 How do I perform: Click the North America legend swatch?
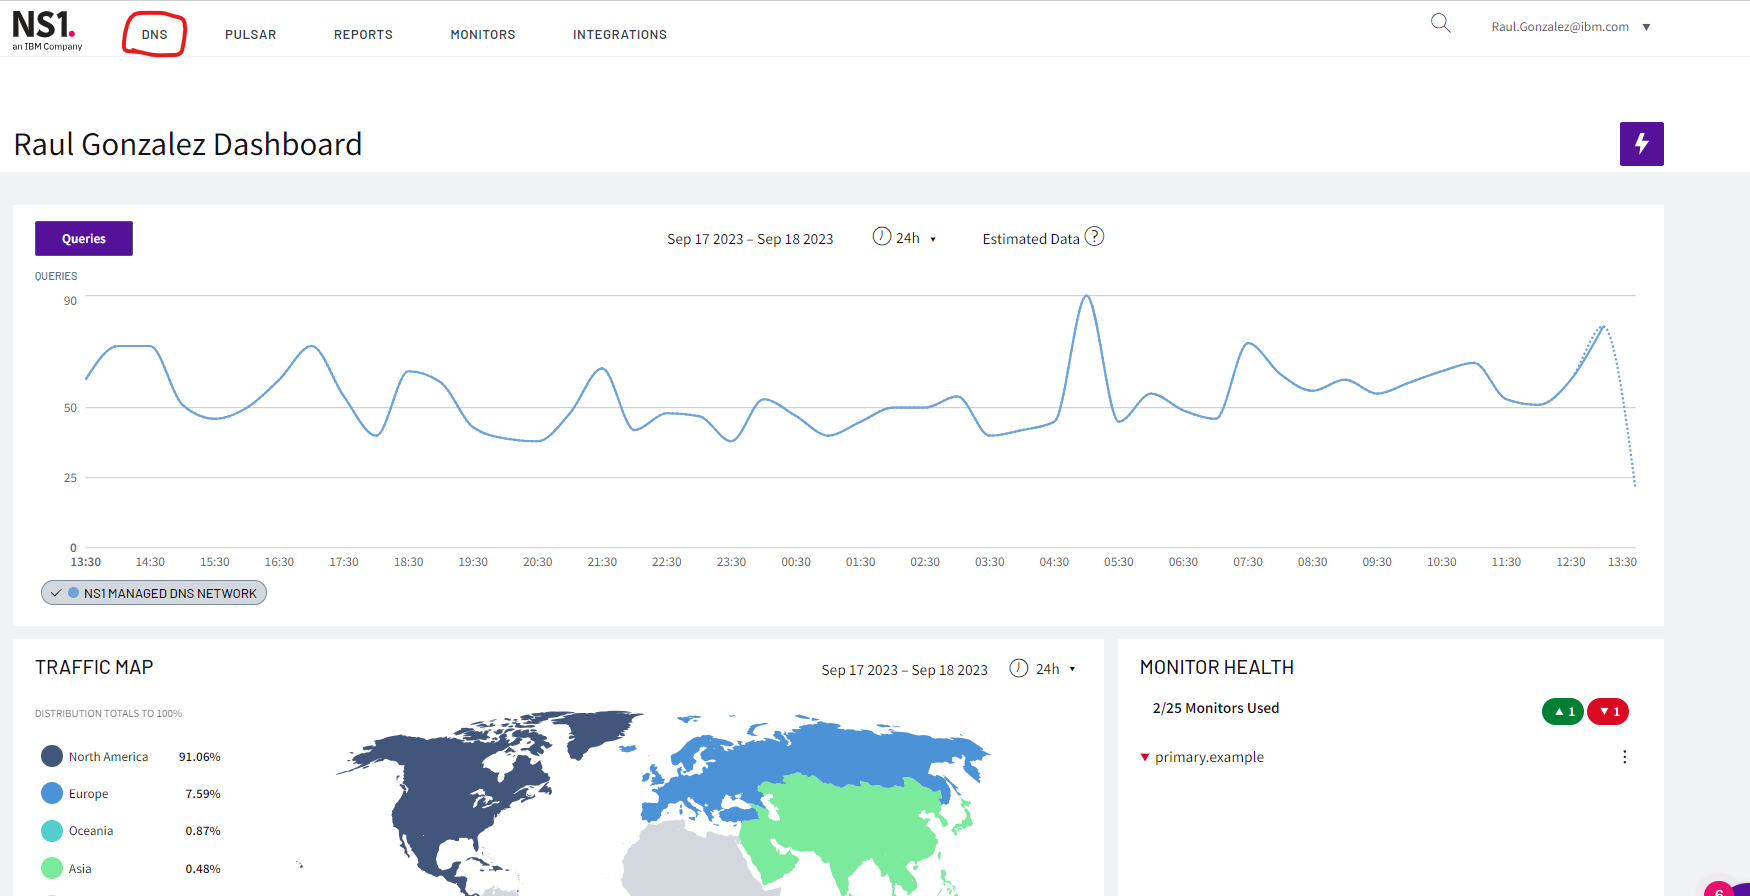[52, 756]
